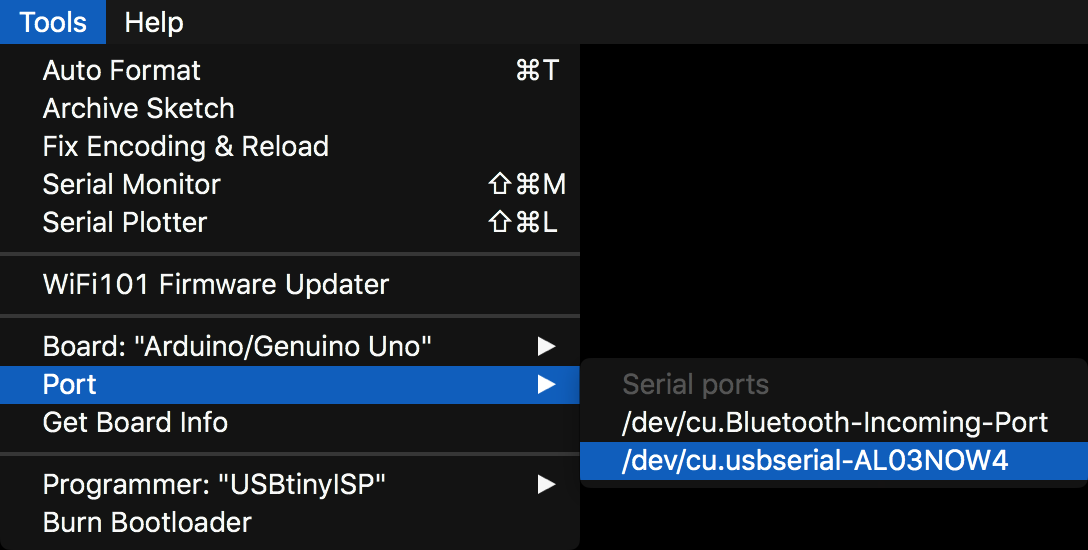The image size is (1088, 550).
Task: Open the Tools menu
Action: click(52, 22)
